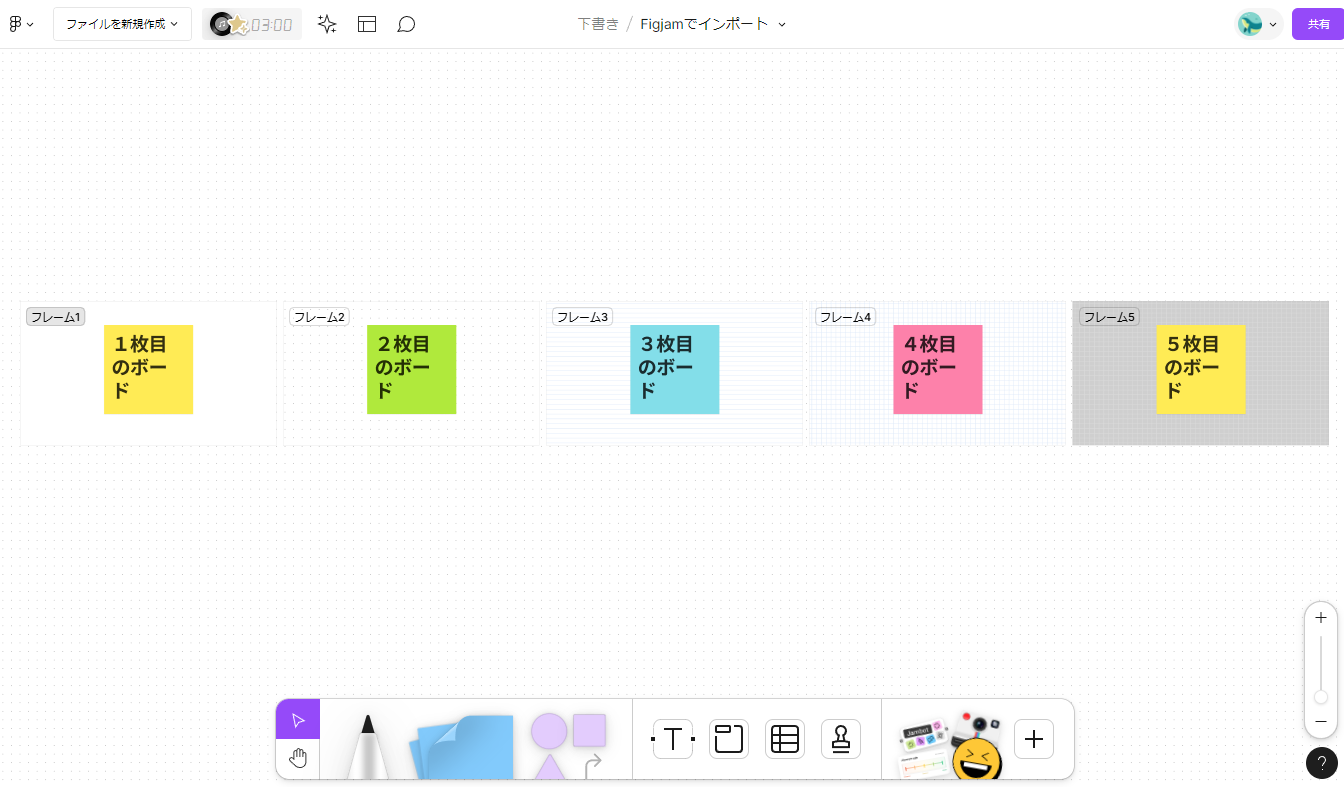Open the ファイルを新規作成 dropdown
This screenshot has height=787, width=1344.
coord(122,24)
